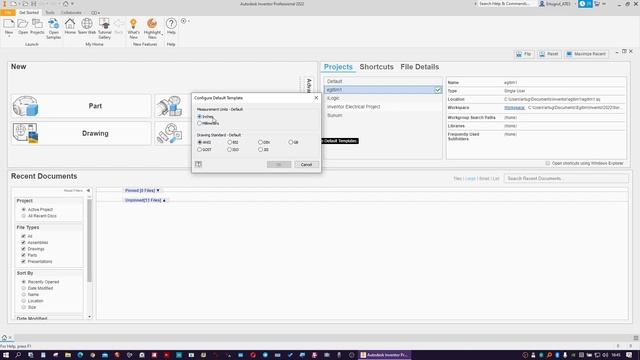640x360 pixels.
Task: Switch to the Collaborate ribbon tab
Action: pyautogui.click(x=71, y=13)
